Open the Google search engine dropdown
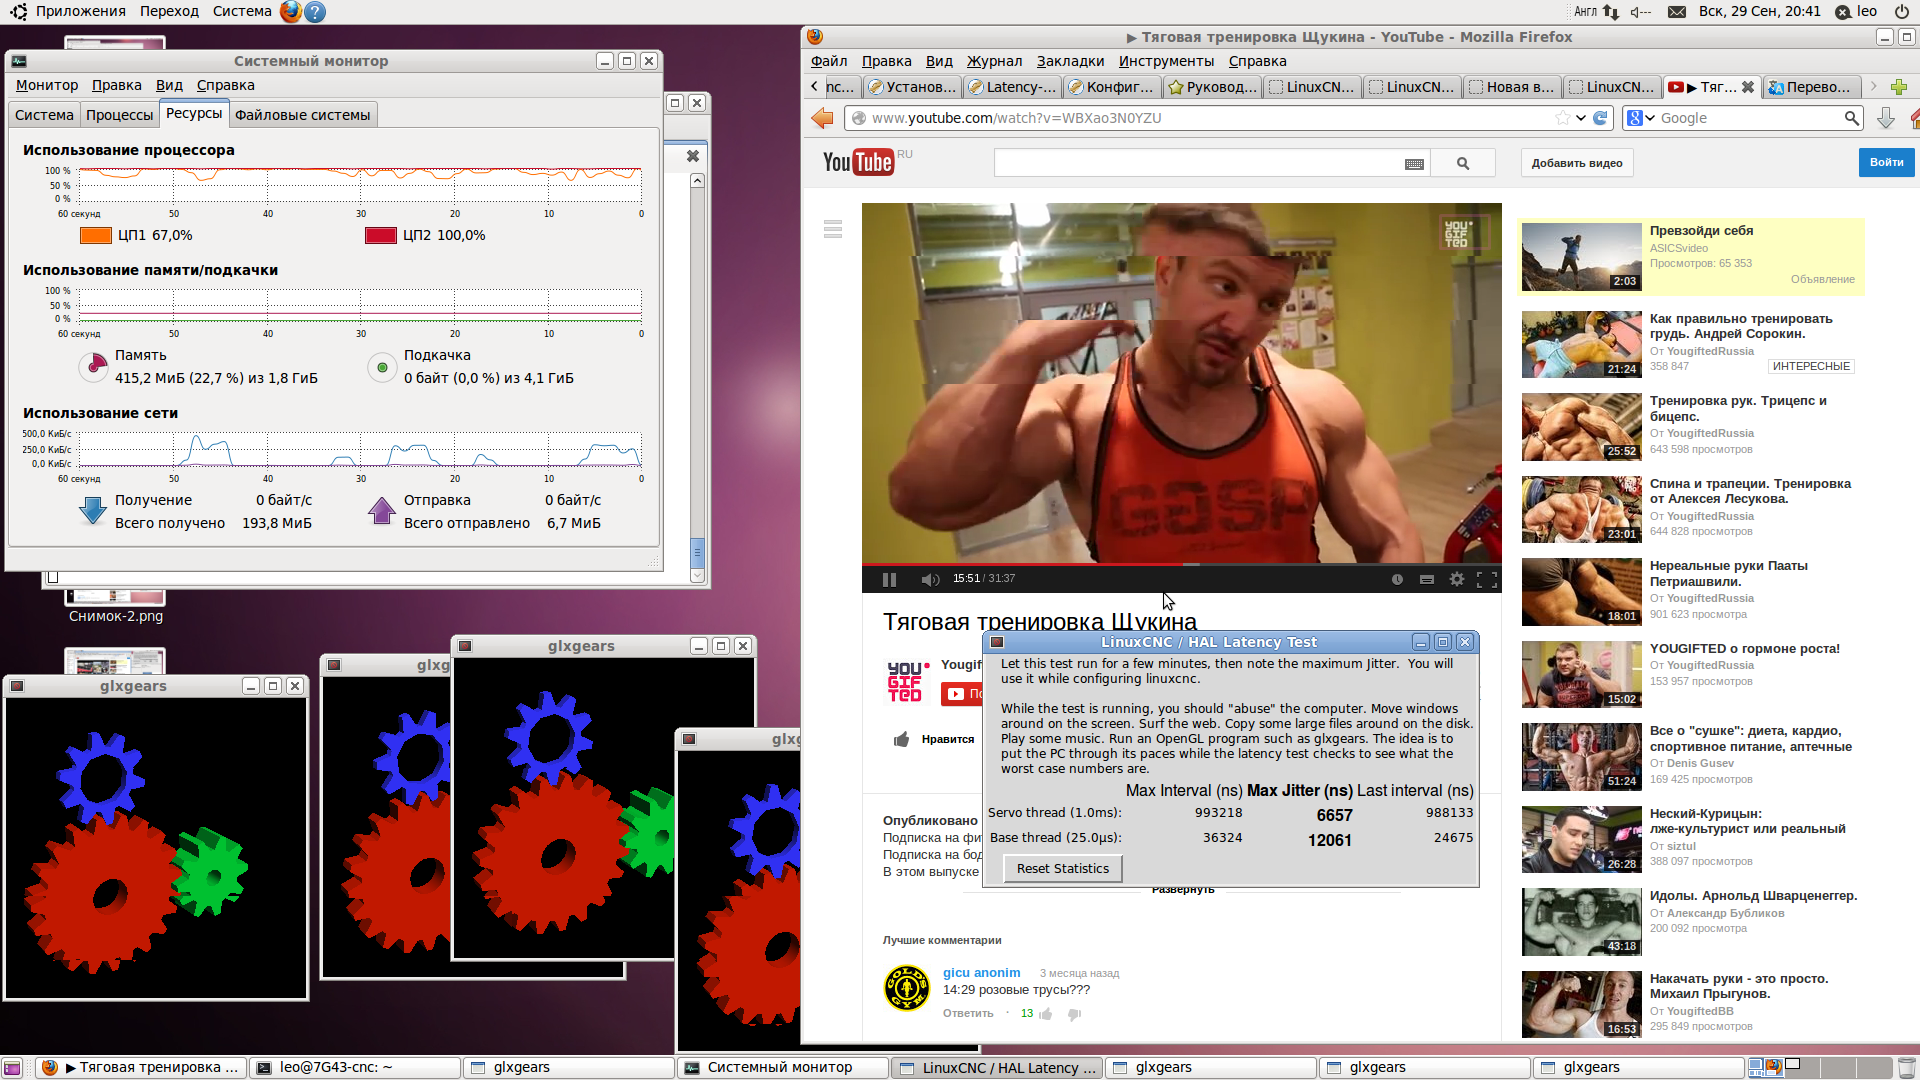 [x=1641, y=118]
